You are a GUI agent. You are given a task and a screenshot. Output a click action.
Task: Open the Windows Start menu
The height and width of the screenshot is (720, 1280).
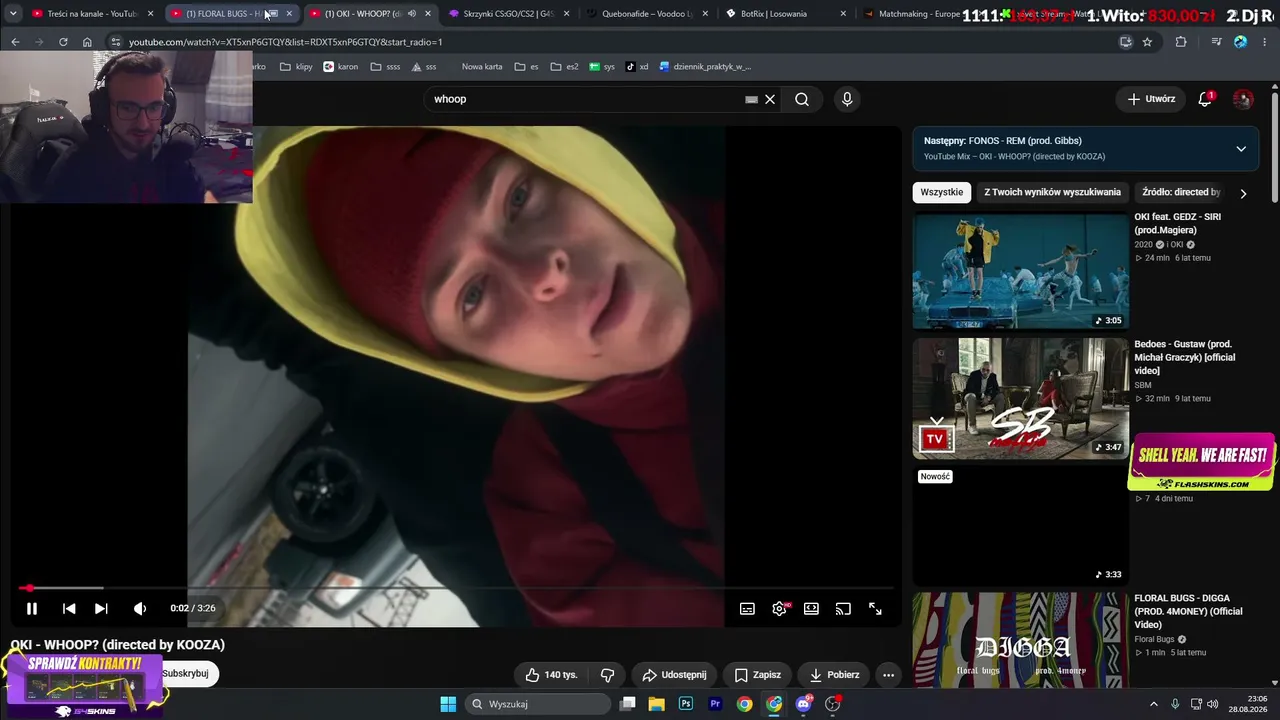pos(448,704)
